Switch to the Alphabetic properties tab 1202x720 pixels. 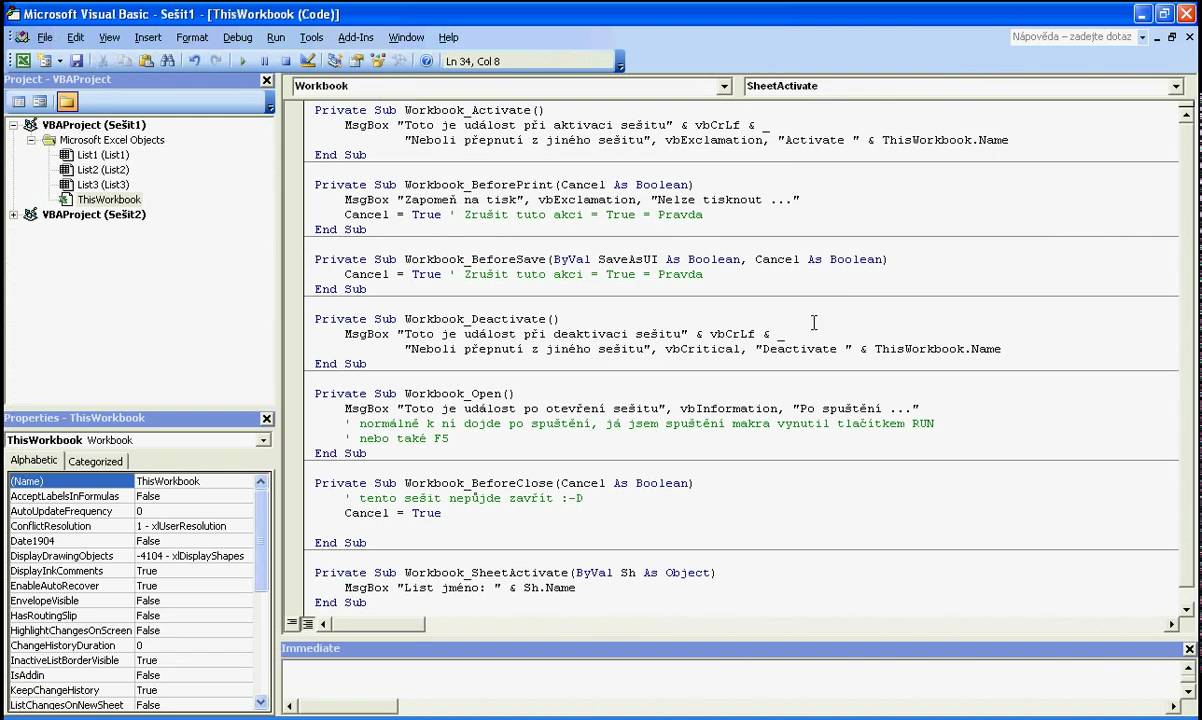point(34,460)
